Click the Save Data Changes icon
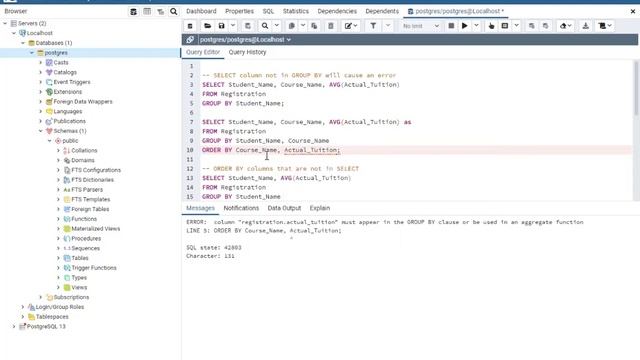Image resolution: width=640 pixels, height=360 pixels. click(x=248, y=26)
